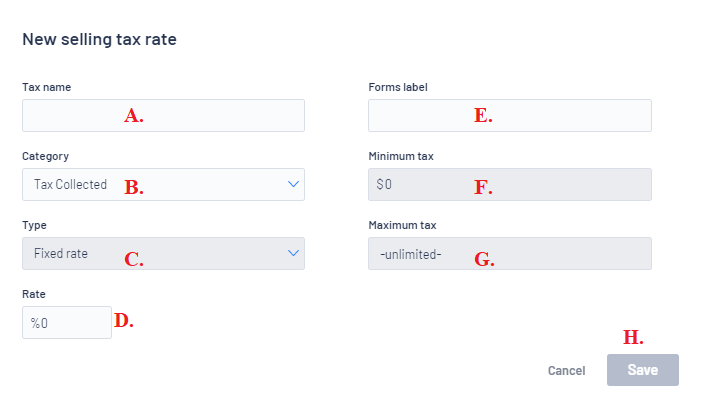Screen dimensions: 709x415
Task: Focus the Rate percentage input
Action: [x=66, y=323]
